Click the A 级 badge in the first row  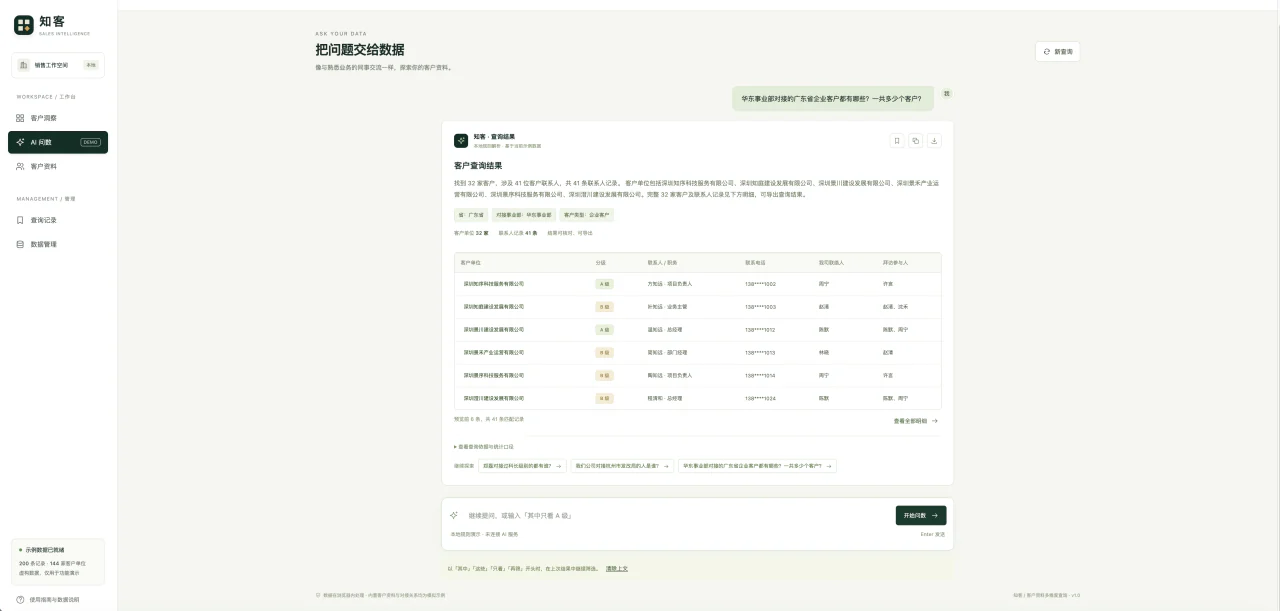(x=604, y=284)
